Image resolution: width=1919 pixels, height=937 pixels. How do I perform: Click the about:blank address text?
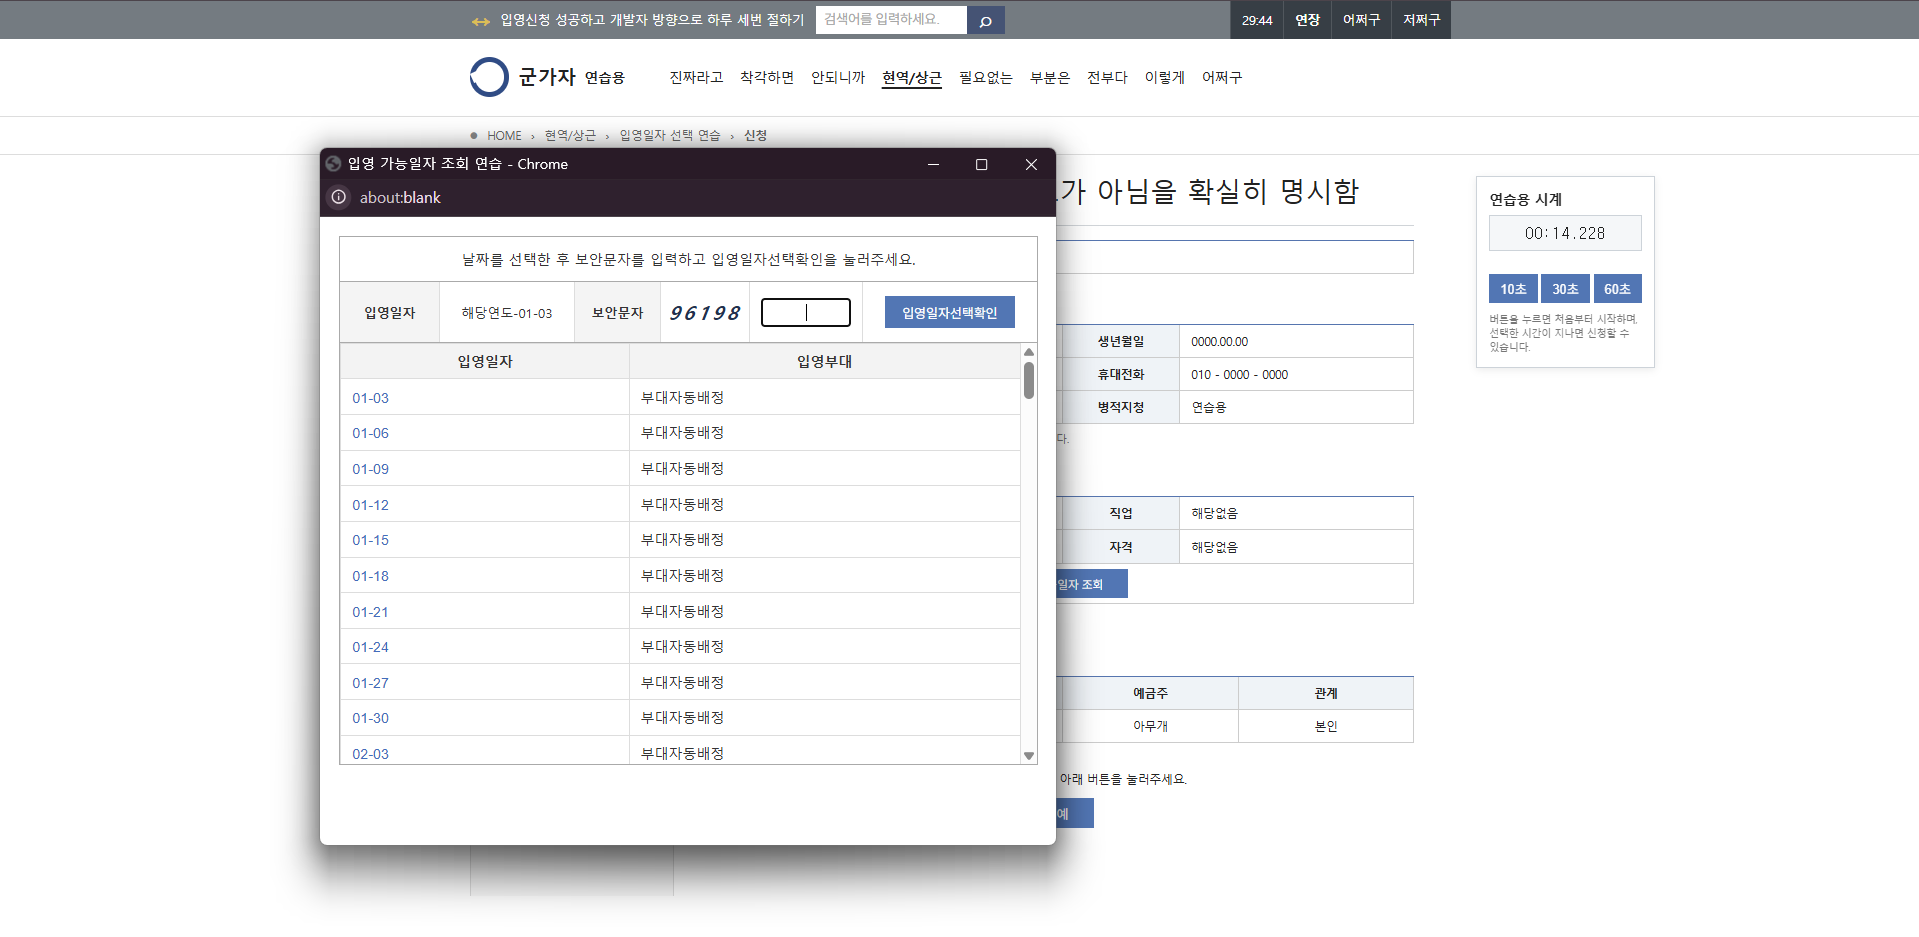click(x=400, y=198)
